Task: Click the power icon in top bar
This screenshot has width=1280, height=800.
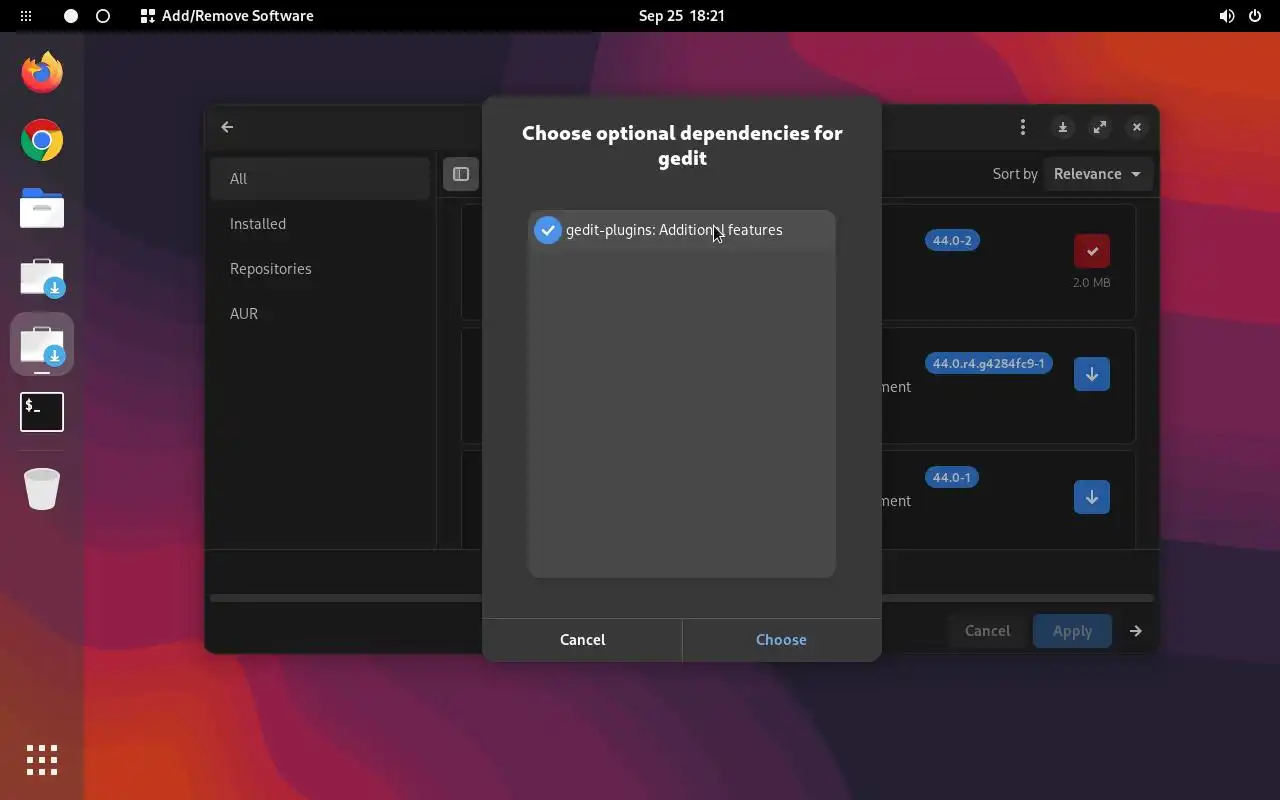Action: click(1255, 16)
